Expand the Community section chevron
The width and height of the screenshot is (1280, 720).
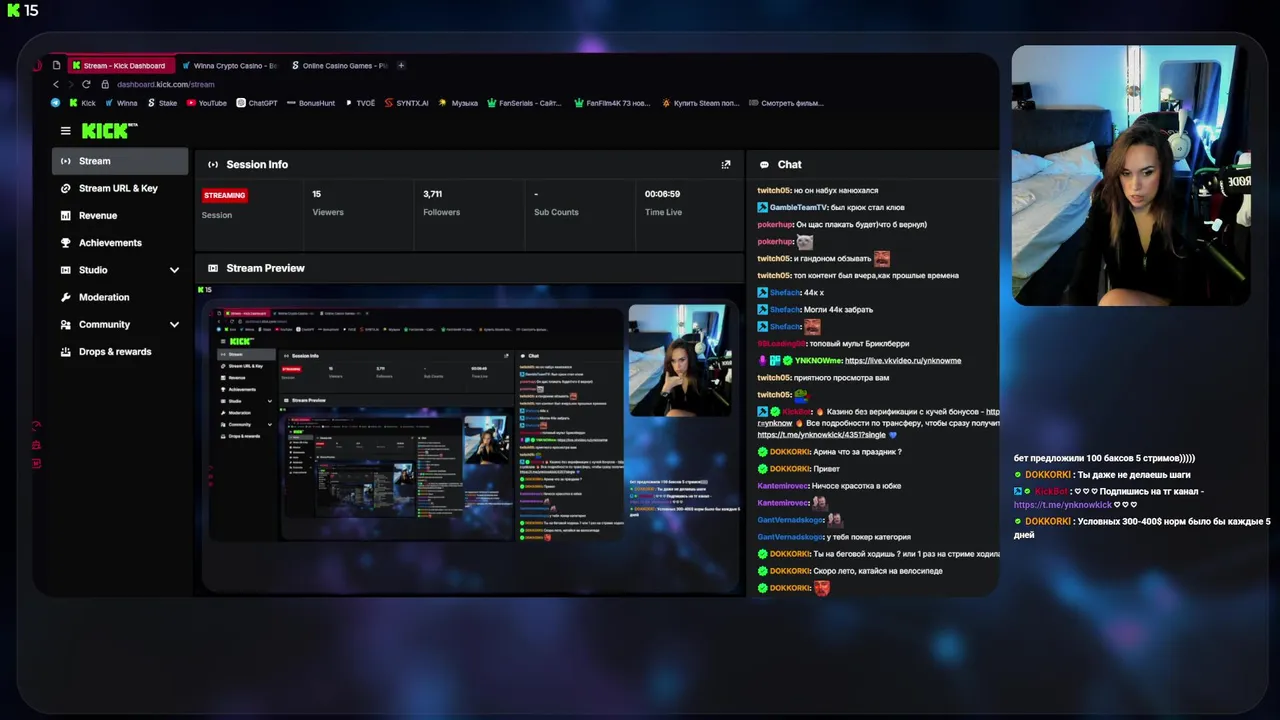click(x=174, y=324)
